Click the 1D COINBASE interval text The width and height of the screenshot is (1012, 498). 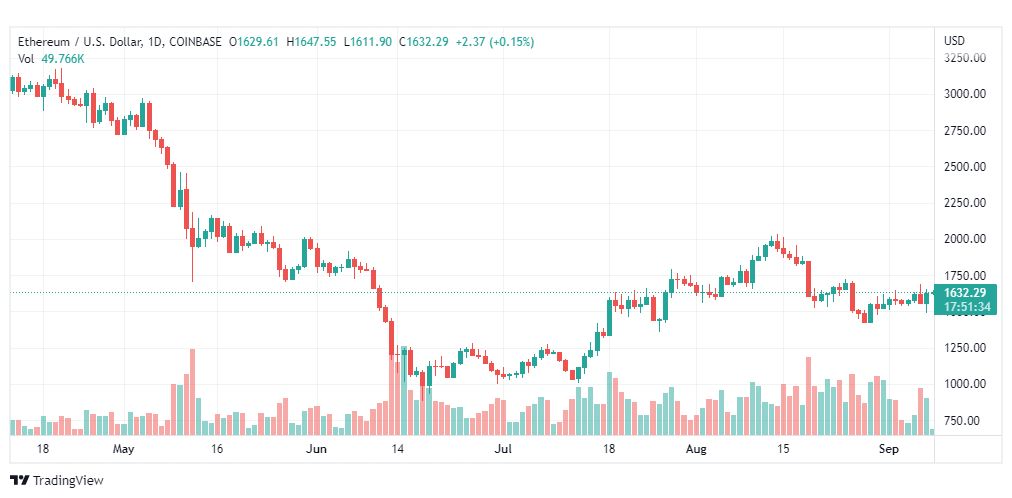185,42
